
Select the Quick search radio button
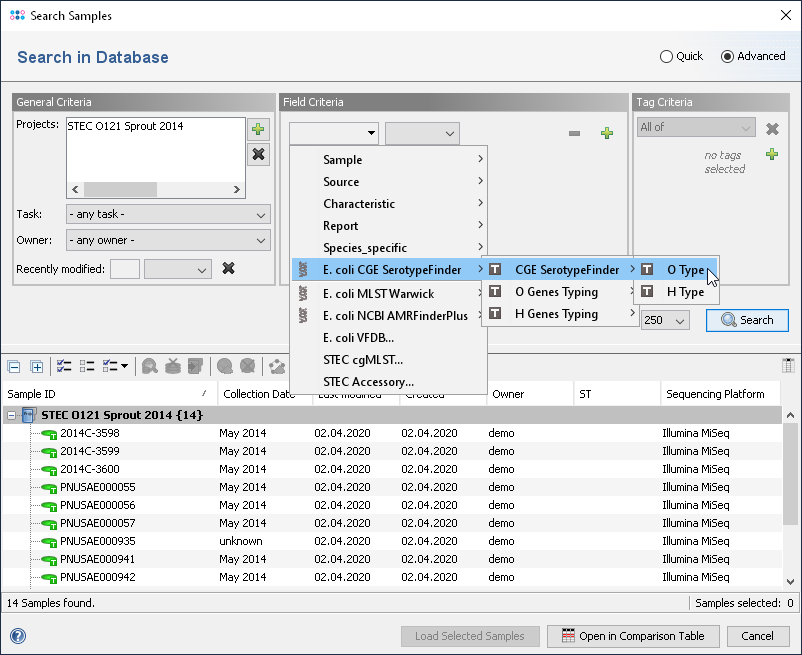pos(667,57)
